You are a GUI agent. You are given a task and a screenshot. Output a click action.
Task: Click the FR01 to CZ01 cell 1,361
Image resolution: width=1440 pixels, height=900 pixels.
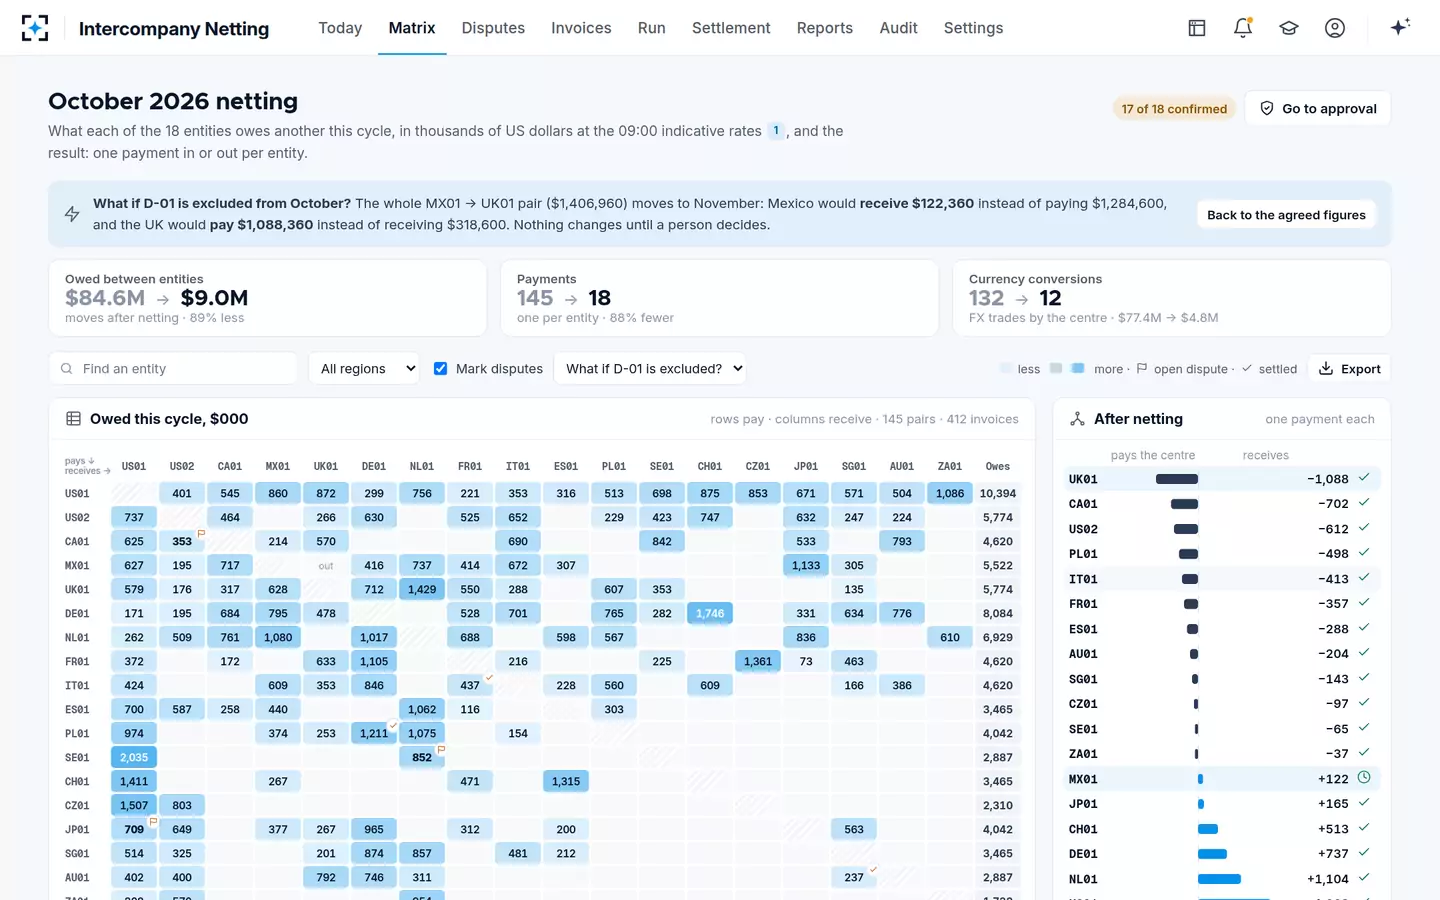pos(758,661)
